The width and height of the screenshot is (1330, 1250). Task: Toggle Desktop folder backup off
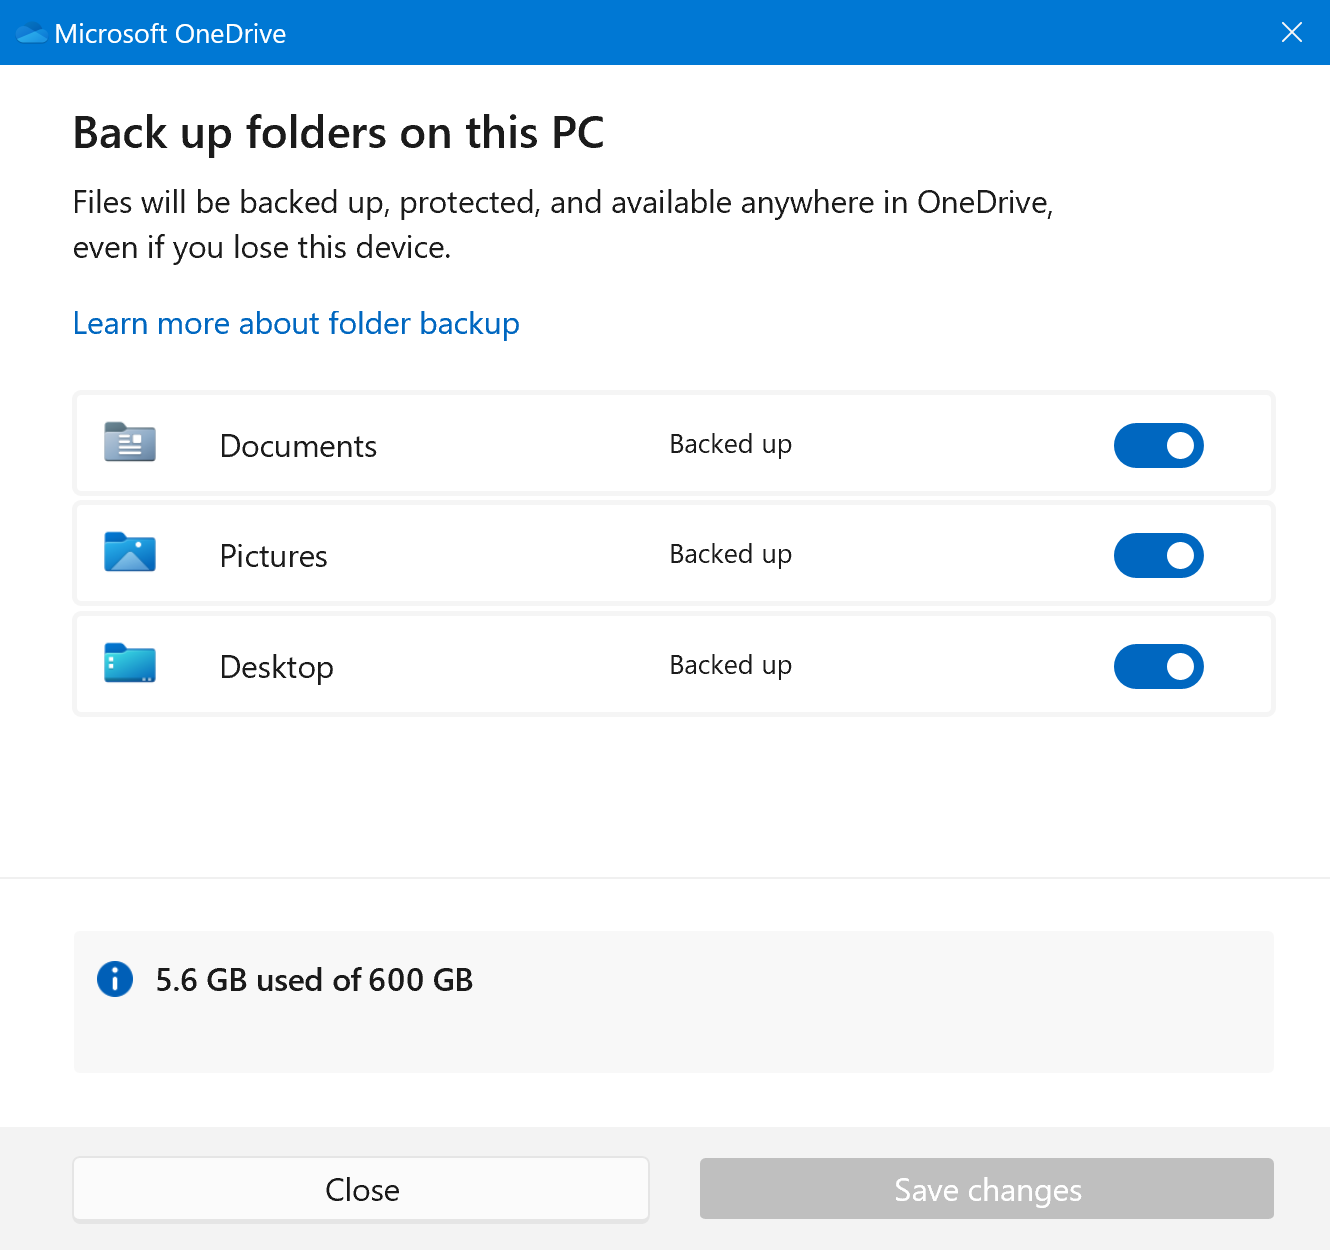pos(1158,666)
